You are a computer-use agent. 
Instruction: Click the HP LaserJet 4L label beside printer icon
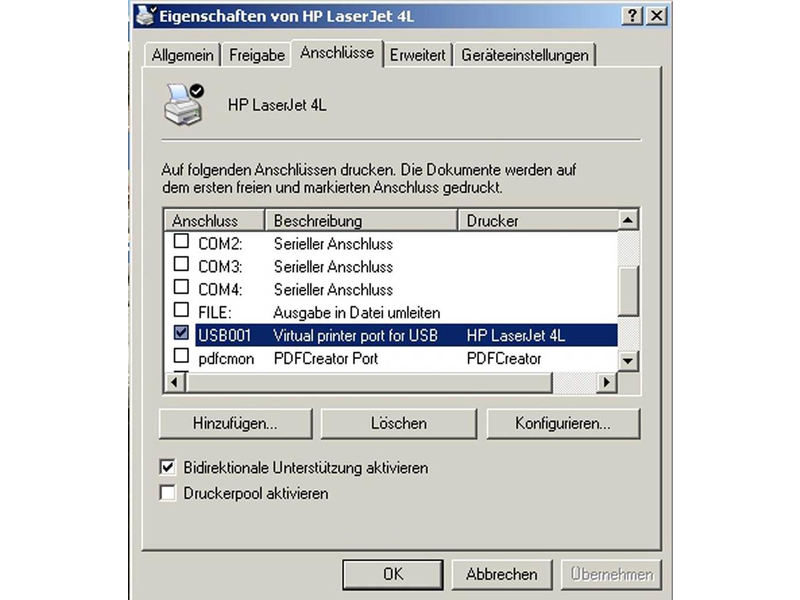[x=277, y=105]
